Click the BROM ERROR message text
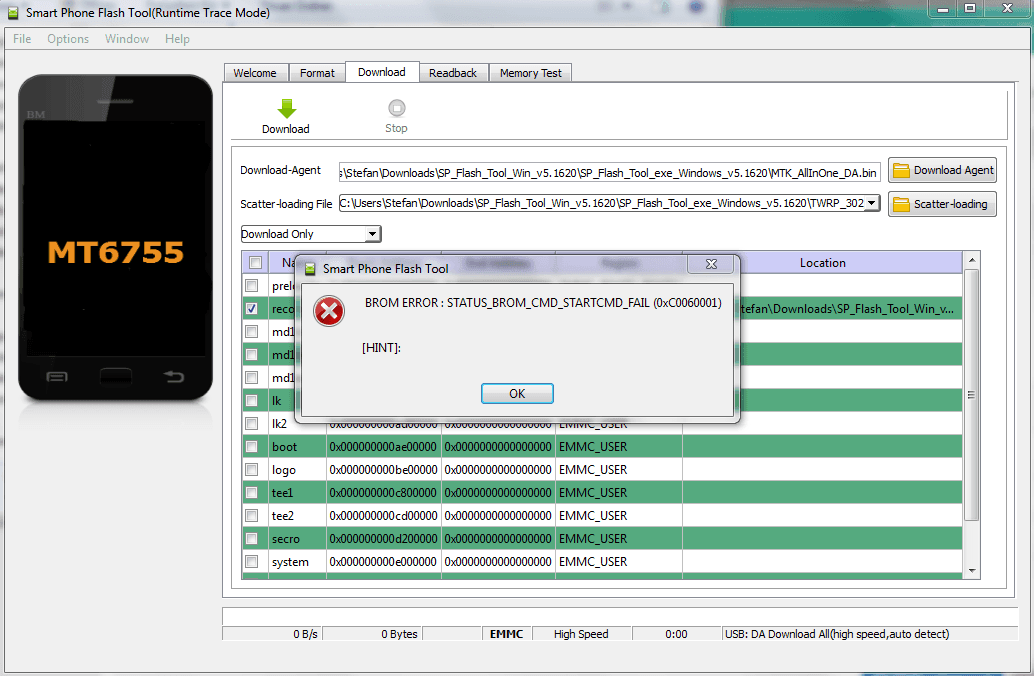Viewport: 1034px width, 676px height. click(543, 303)
